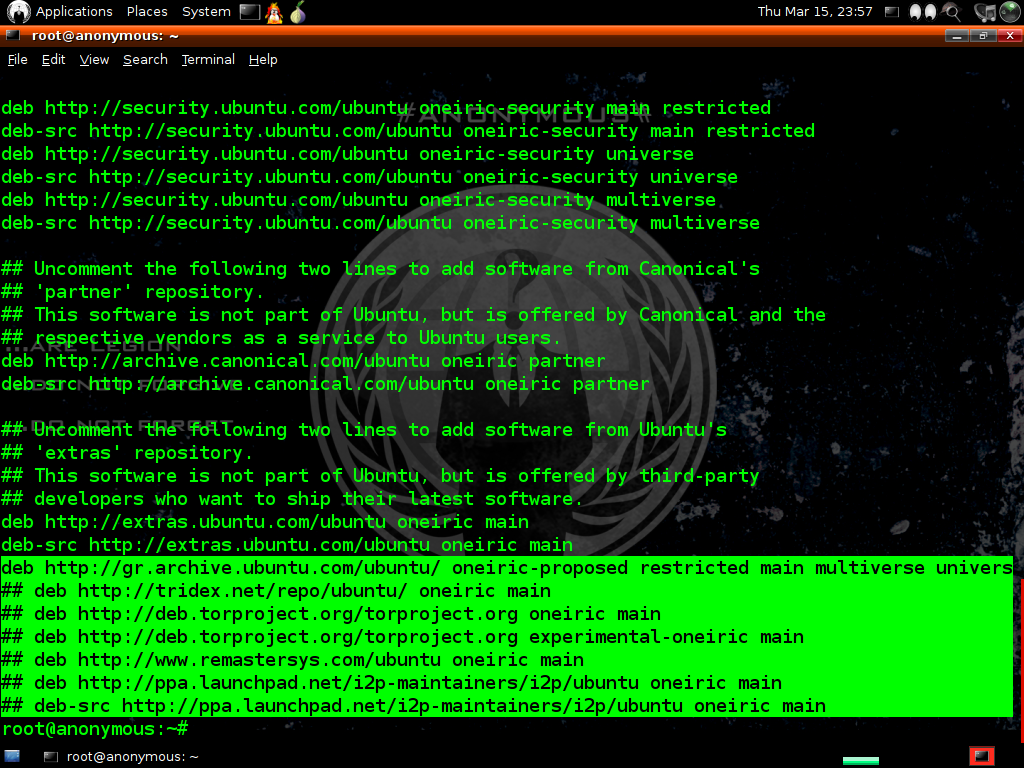Image resolution: width=1024 pixels, height=768 pixels.
Task: Open the System menu in the top panel
Action: pyautogui.click(x=206, y=12)
